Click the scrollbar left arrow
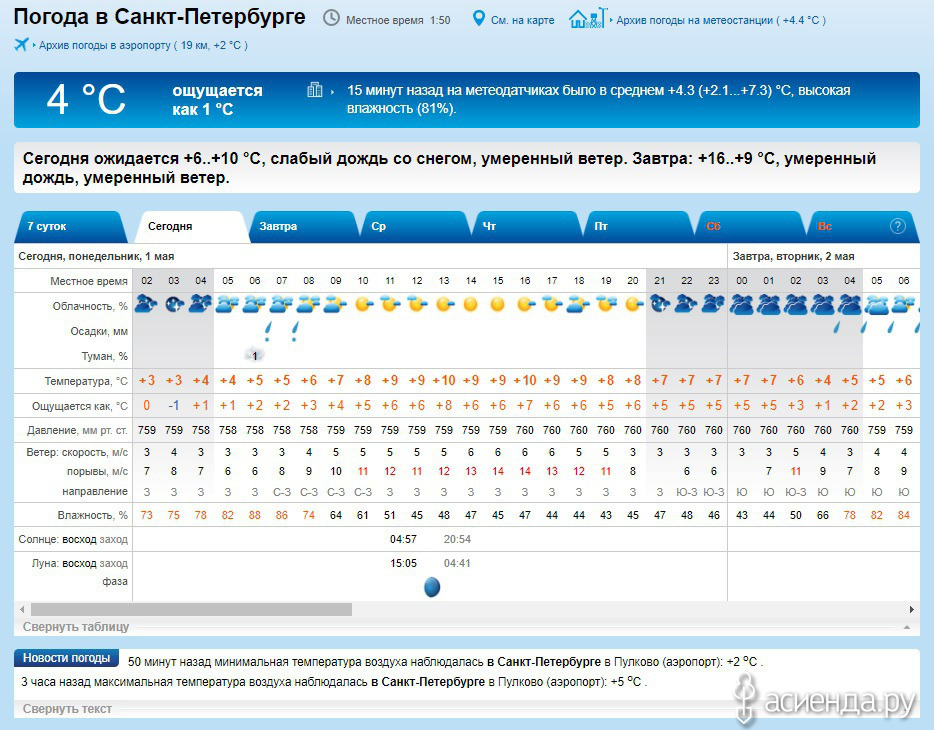This screenshot has height=730, width=934. click(22, 609)
